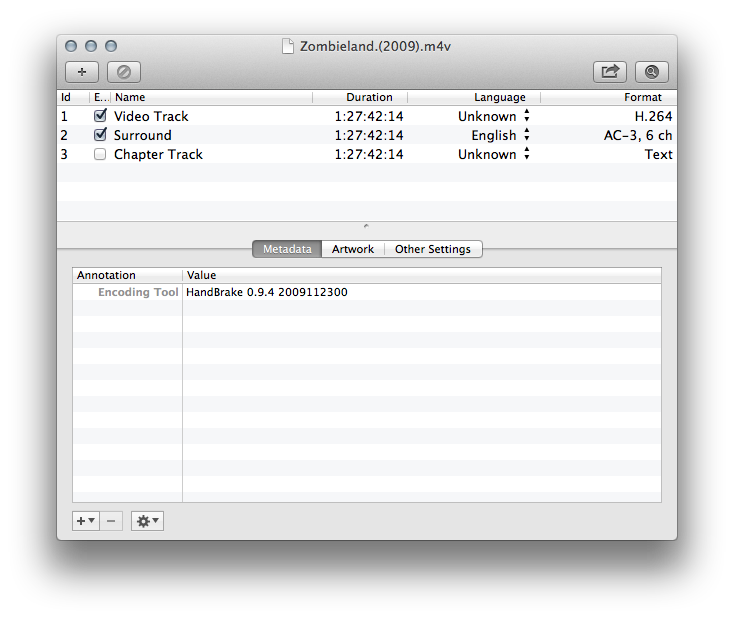Toggle the Video Track enabled checkbox

pyautogui.click(x=100, y=116)
